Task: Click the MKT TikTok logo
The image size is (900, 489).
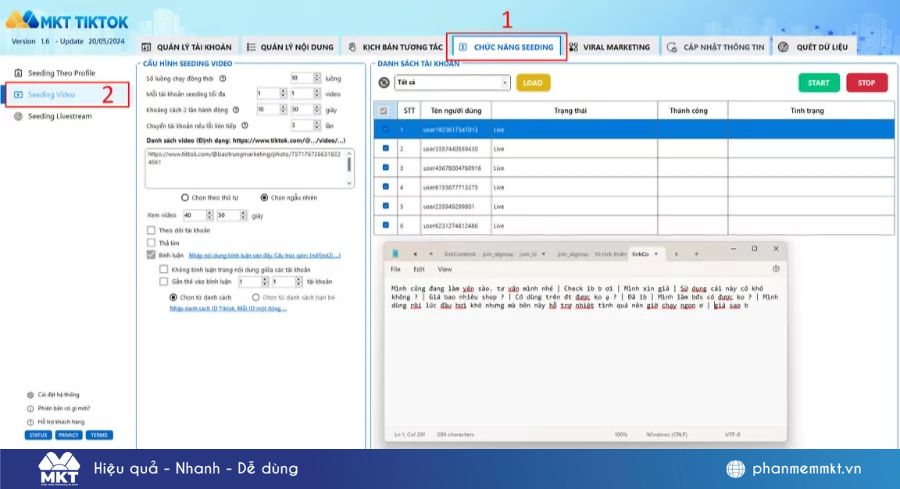Action: (67, 22)
